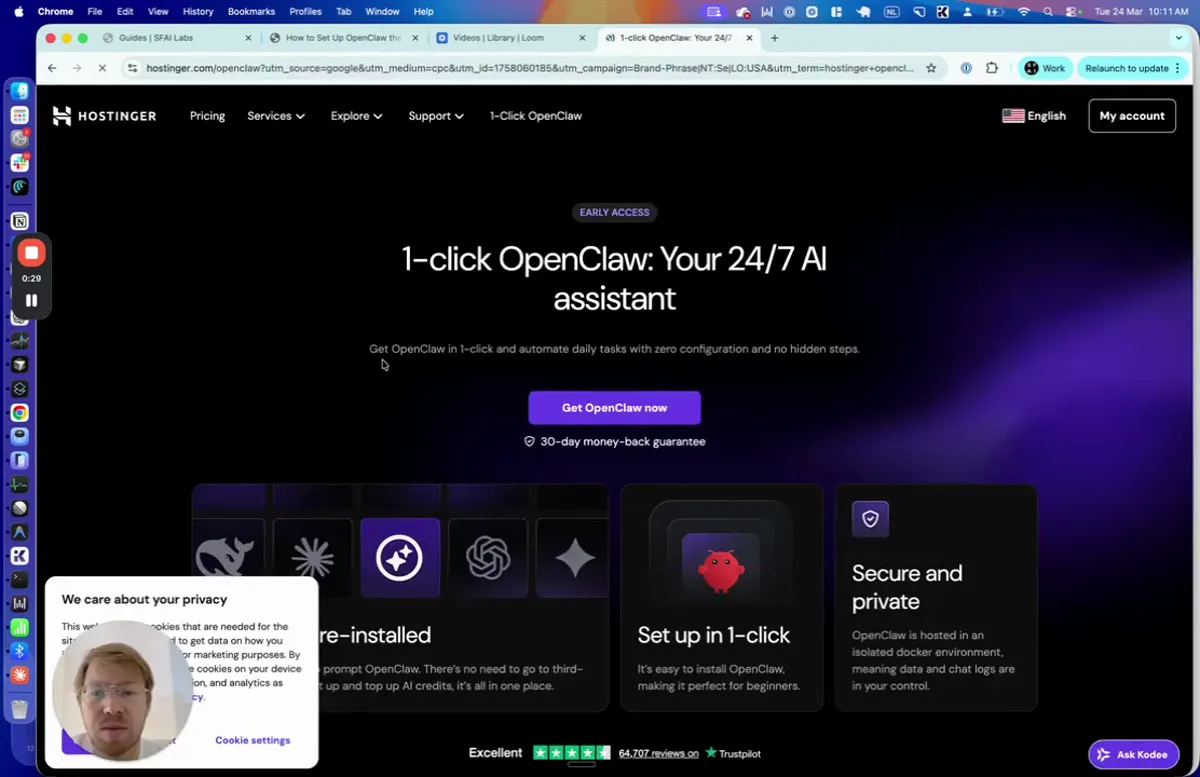
Task: Open Cookie settings
Action: point(252,740)
